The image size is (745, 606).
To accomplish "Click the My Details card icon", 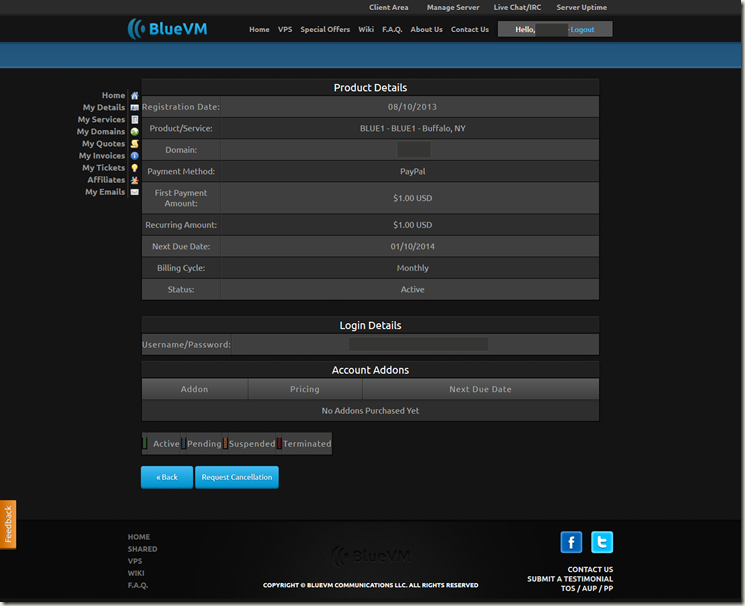I will click(134, 107).
